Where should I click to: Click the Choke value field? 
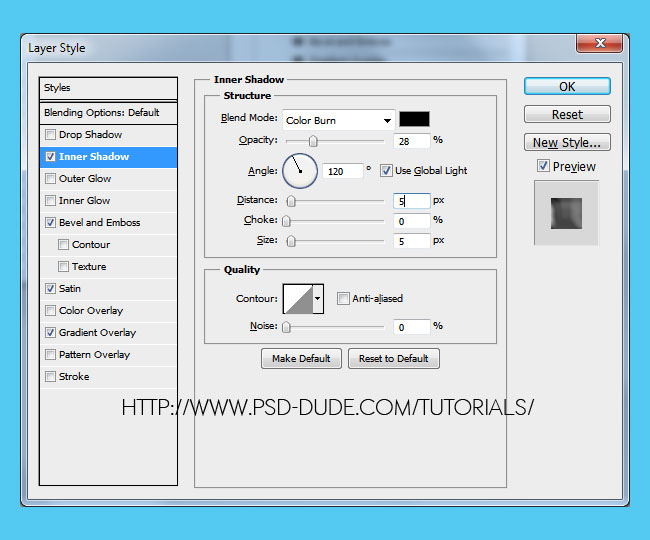tap(412, 221)
